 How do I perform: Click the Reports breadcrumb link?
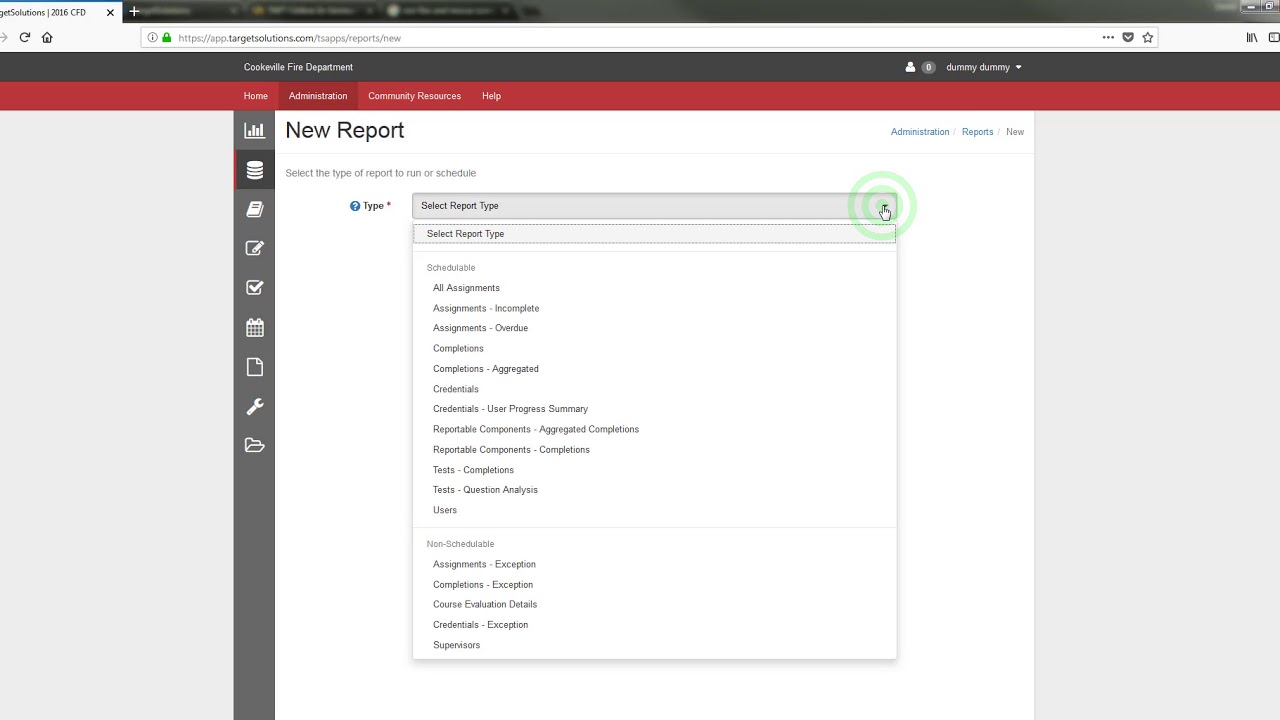977,132
